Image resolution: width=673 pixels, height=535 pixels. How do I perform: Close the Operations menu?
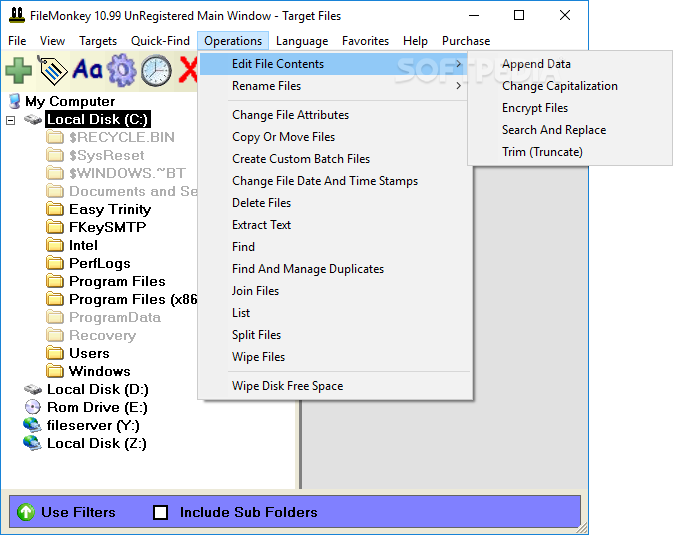click(x=233, y=41)
